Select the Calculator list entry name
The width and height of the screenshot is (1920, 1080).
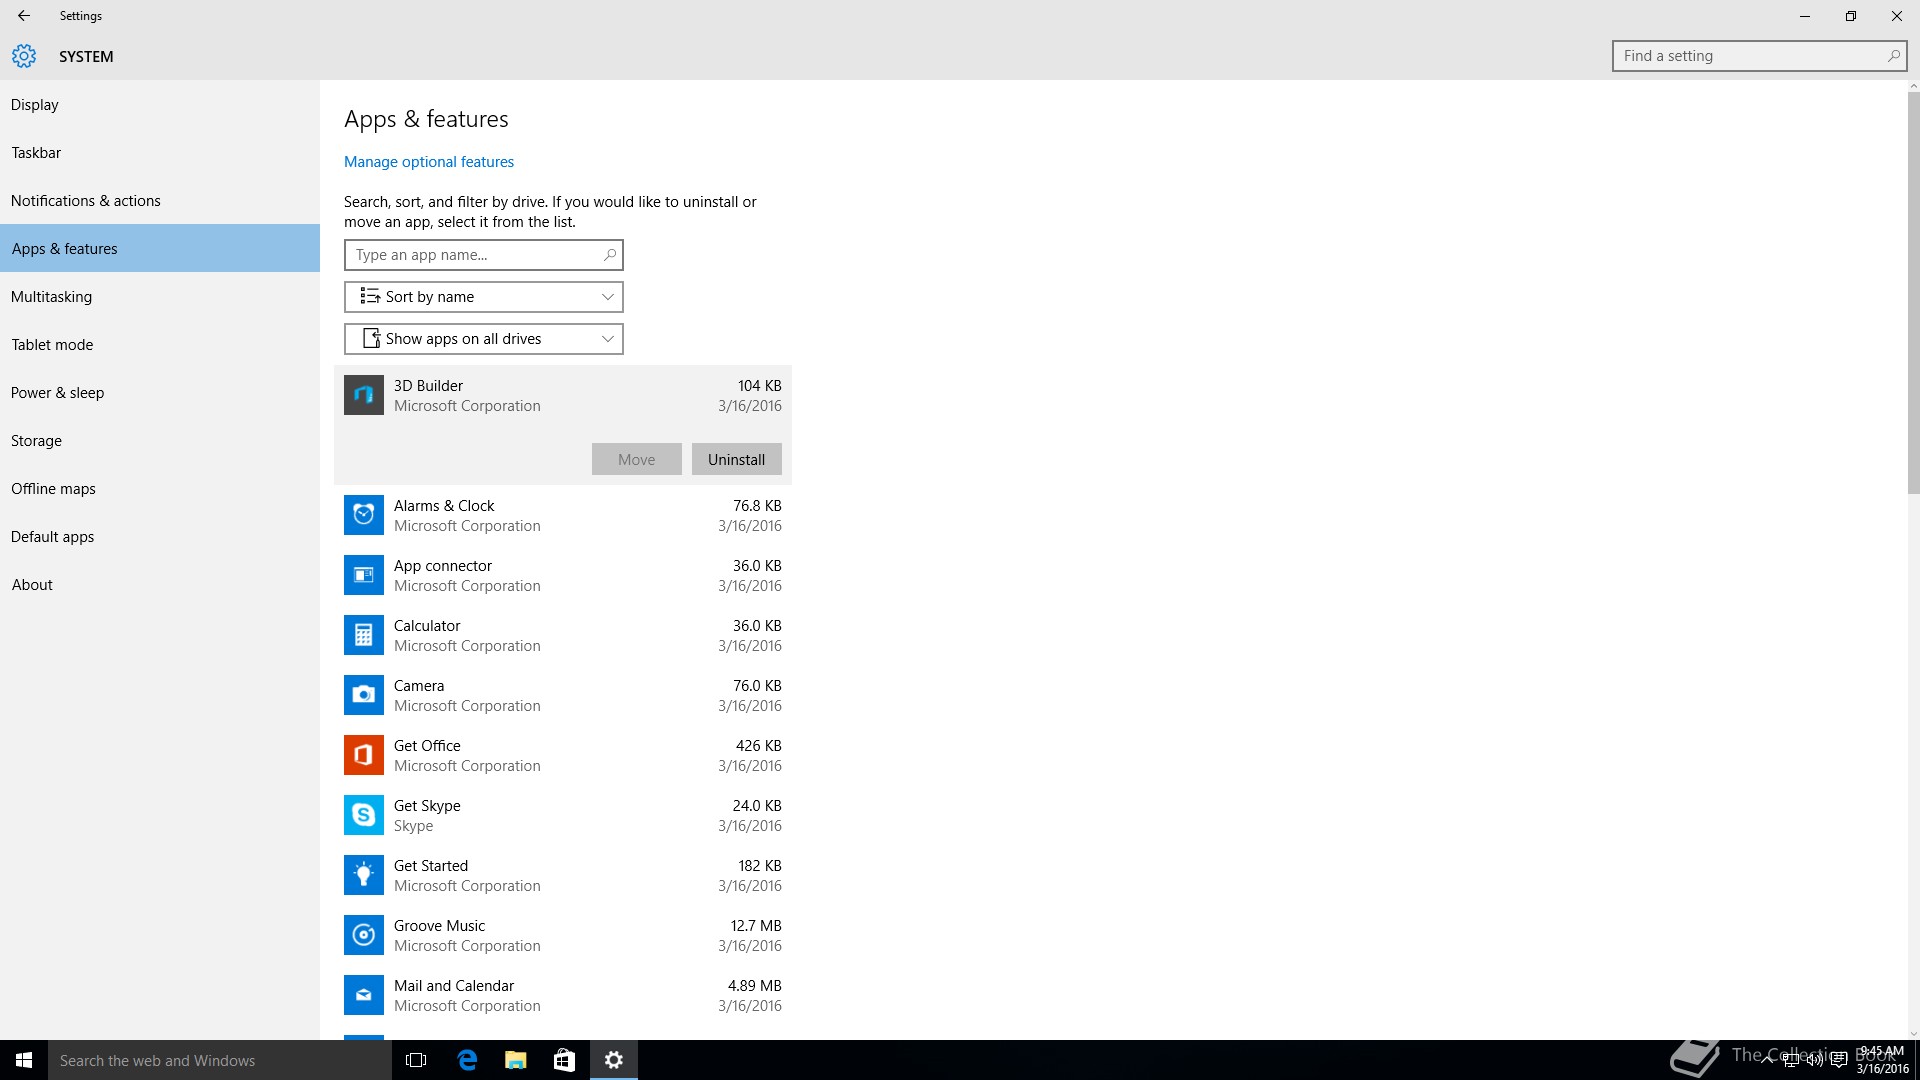coord(427,626)
